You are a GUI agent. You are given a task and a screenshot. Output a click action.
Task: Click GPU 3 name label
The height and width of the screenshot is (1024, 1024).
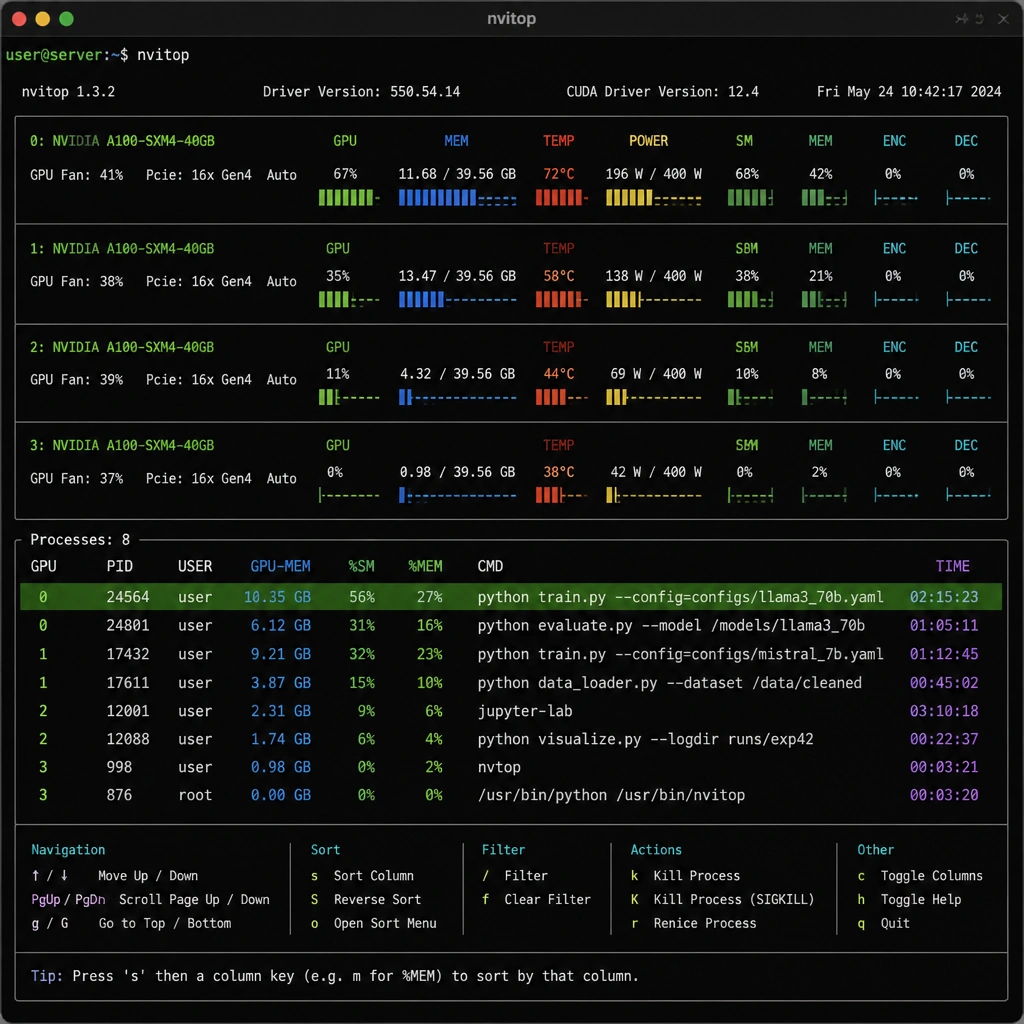[x=133, y=445]
